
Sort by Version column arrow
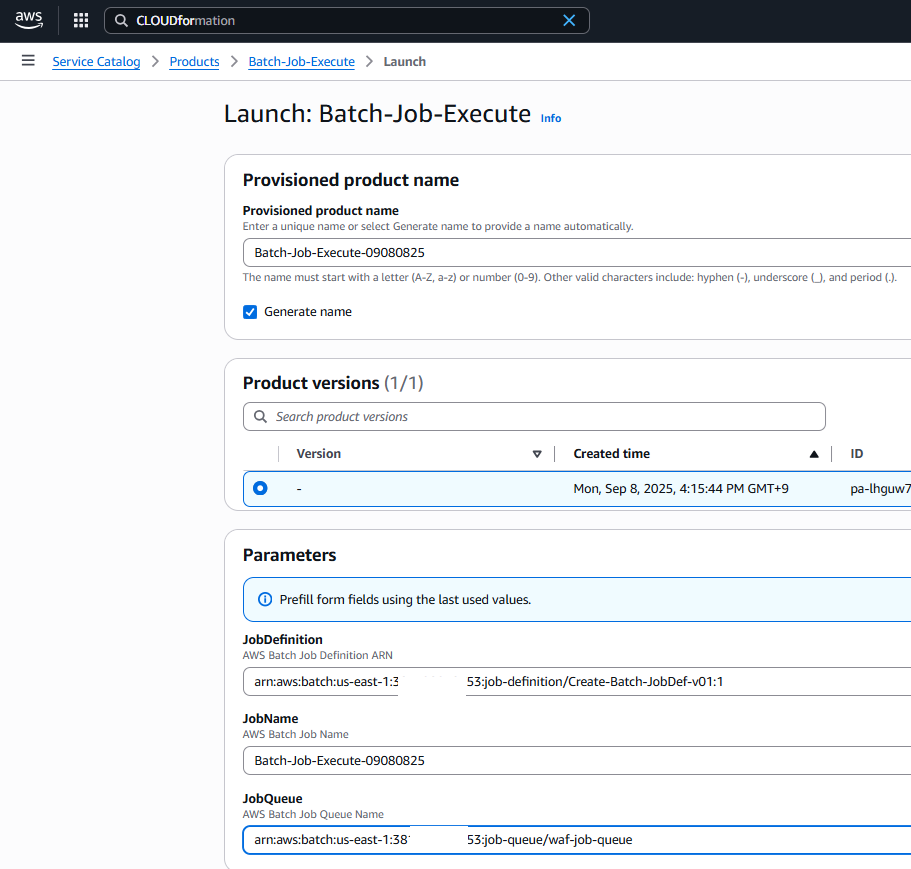coord(537,454)
